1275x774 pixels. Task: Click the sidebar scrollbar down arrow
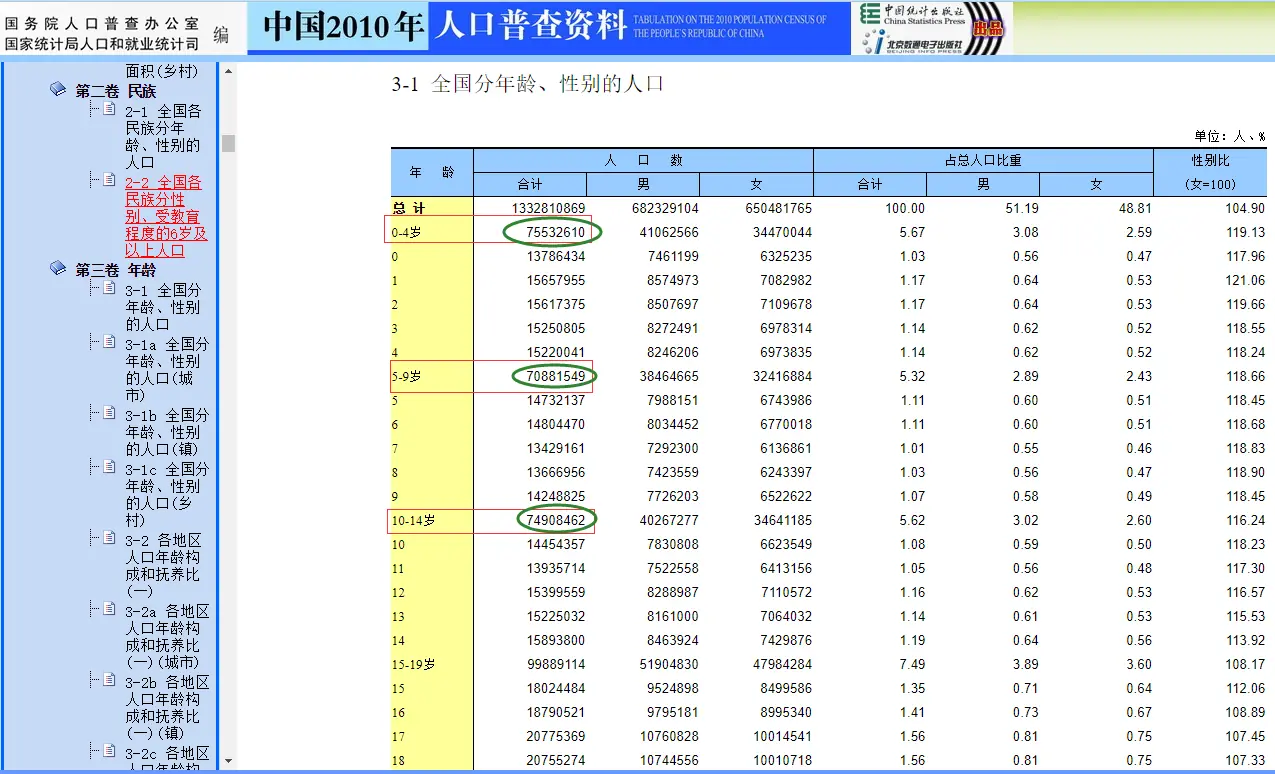pos(228,761)
